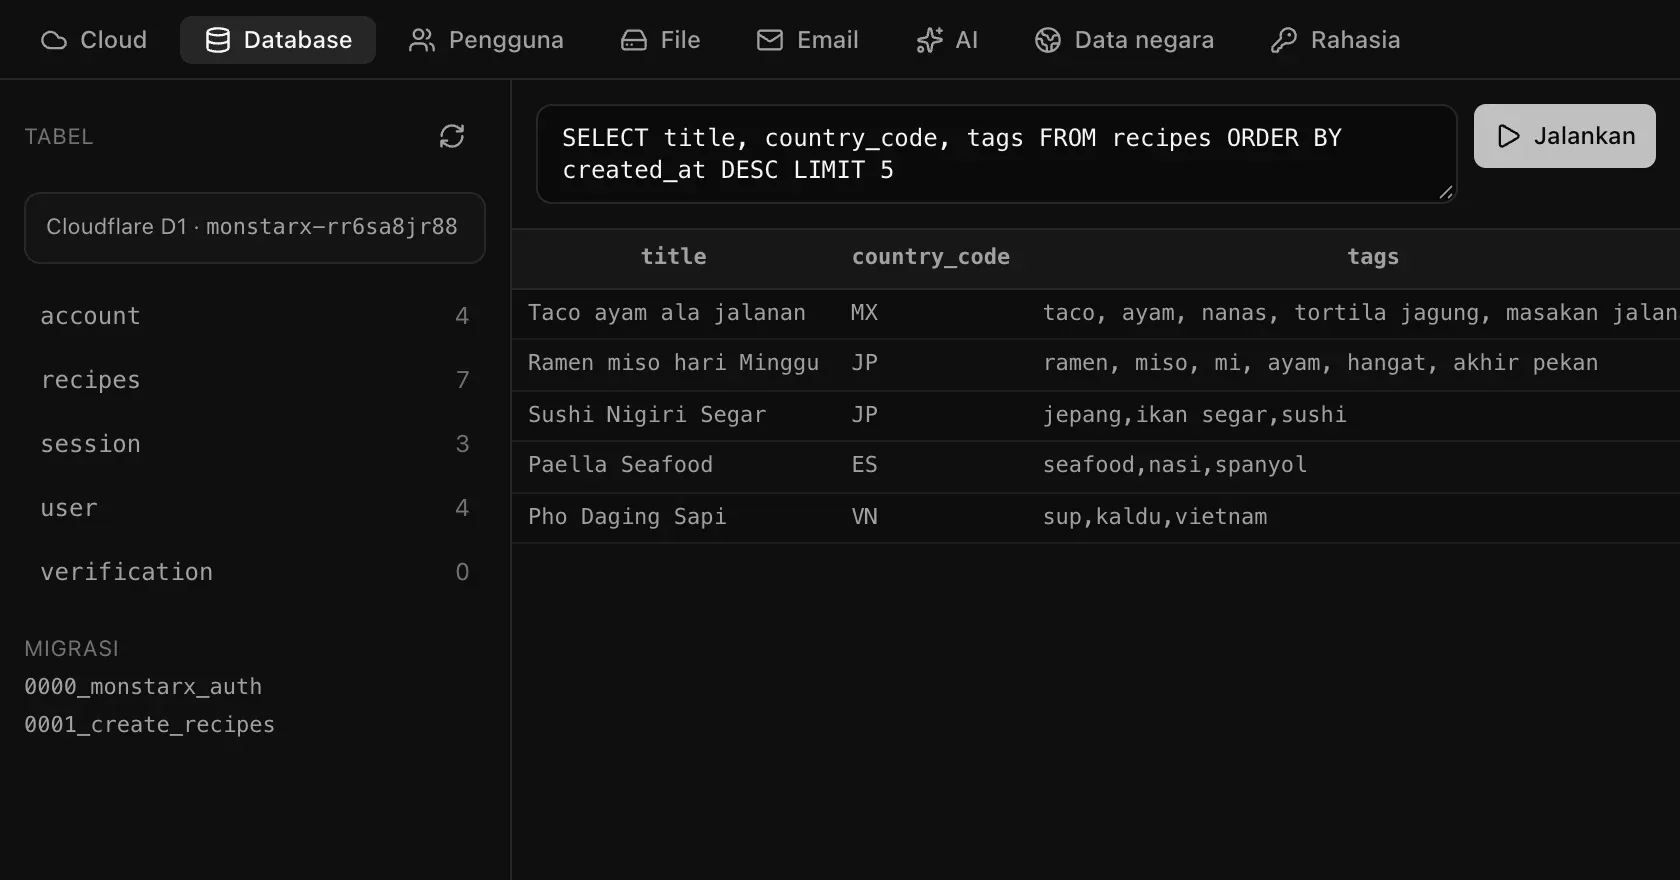Focus the SQL query text area
Image resolution: width=1680 pixels, height=880 pixels.
coord(997,154)
